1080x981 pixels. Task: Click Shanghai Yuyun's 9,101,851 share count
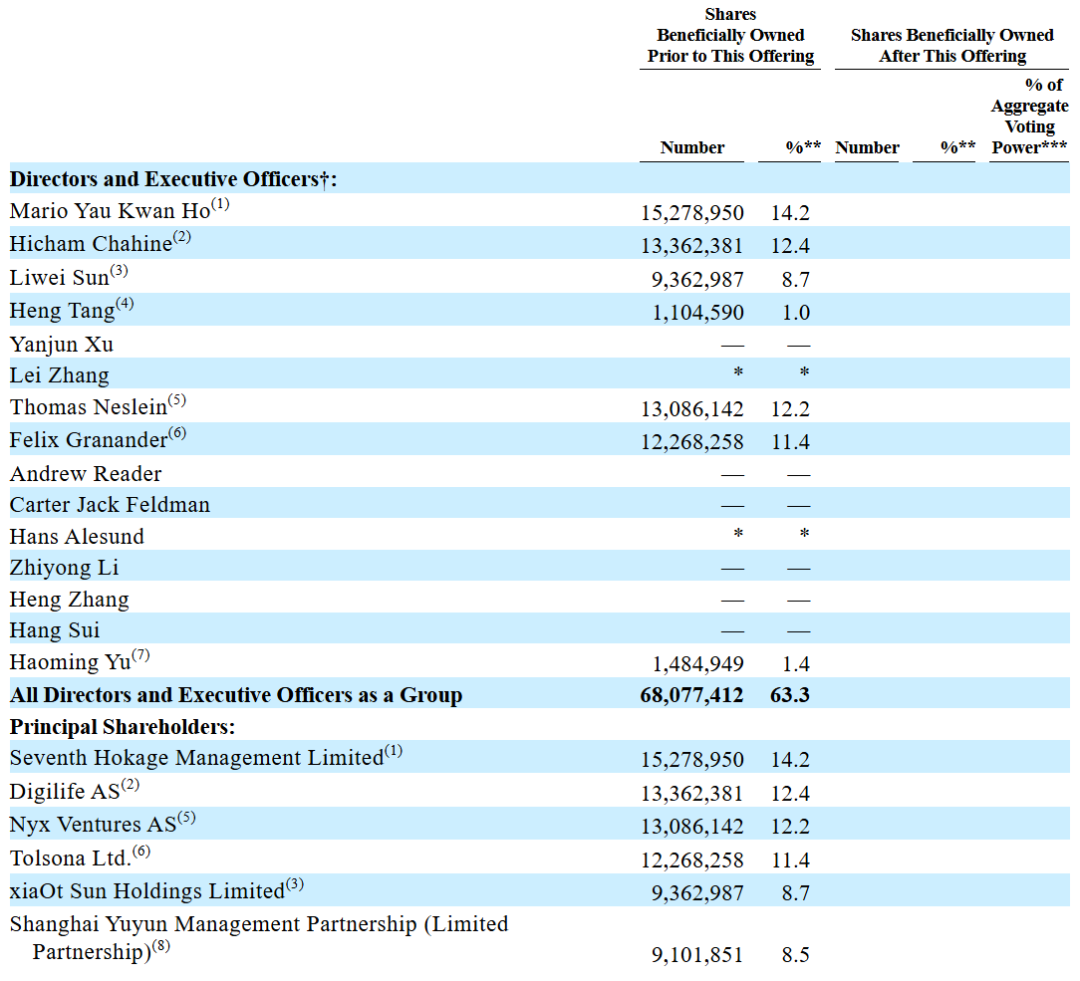click(x=697, y=955)
